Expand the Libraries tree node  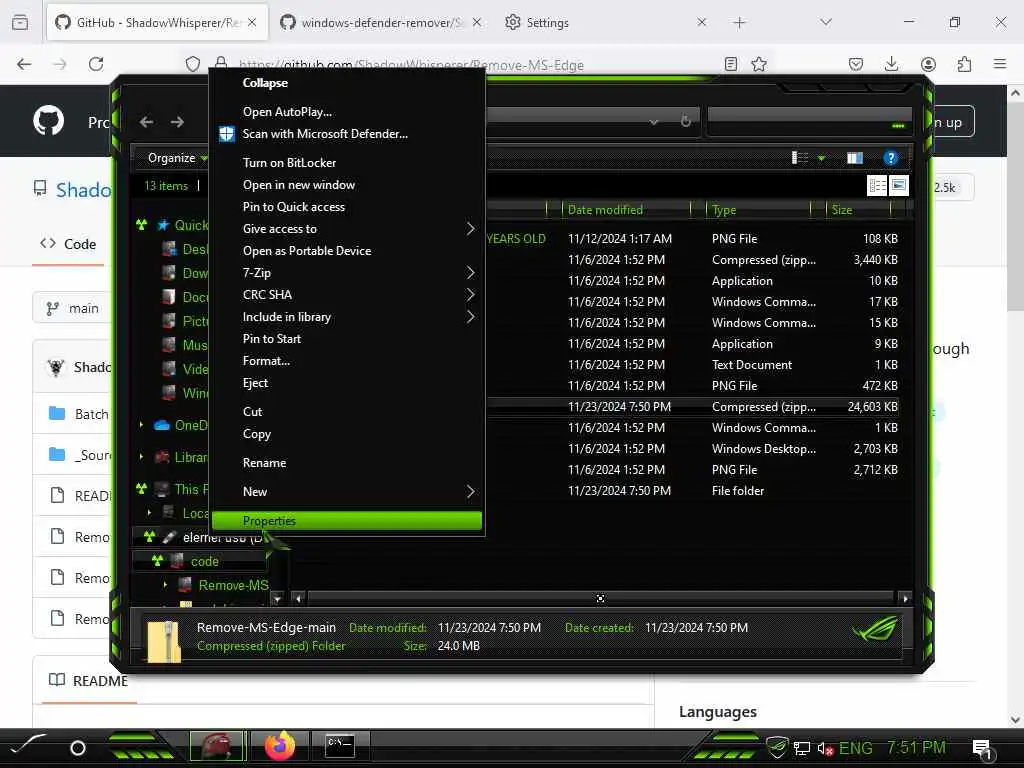pyautogui.click(x=141, y=457)
